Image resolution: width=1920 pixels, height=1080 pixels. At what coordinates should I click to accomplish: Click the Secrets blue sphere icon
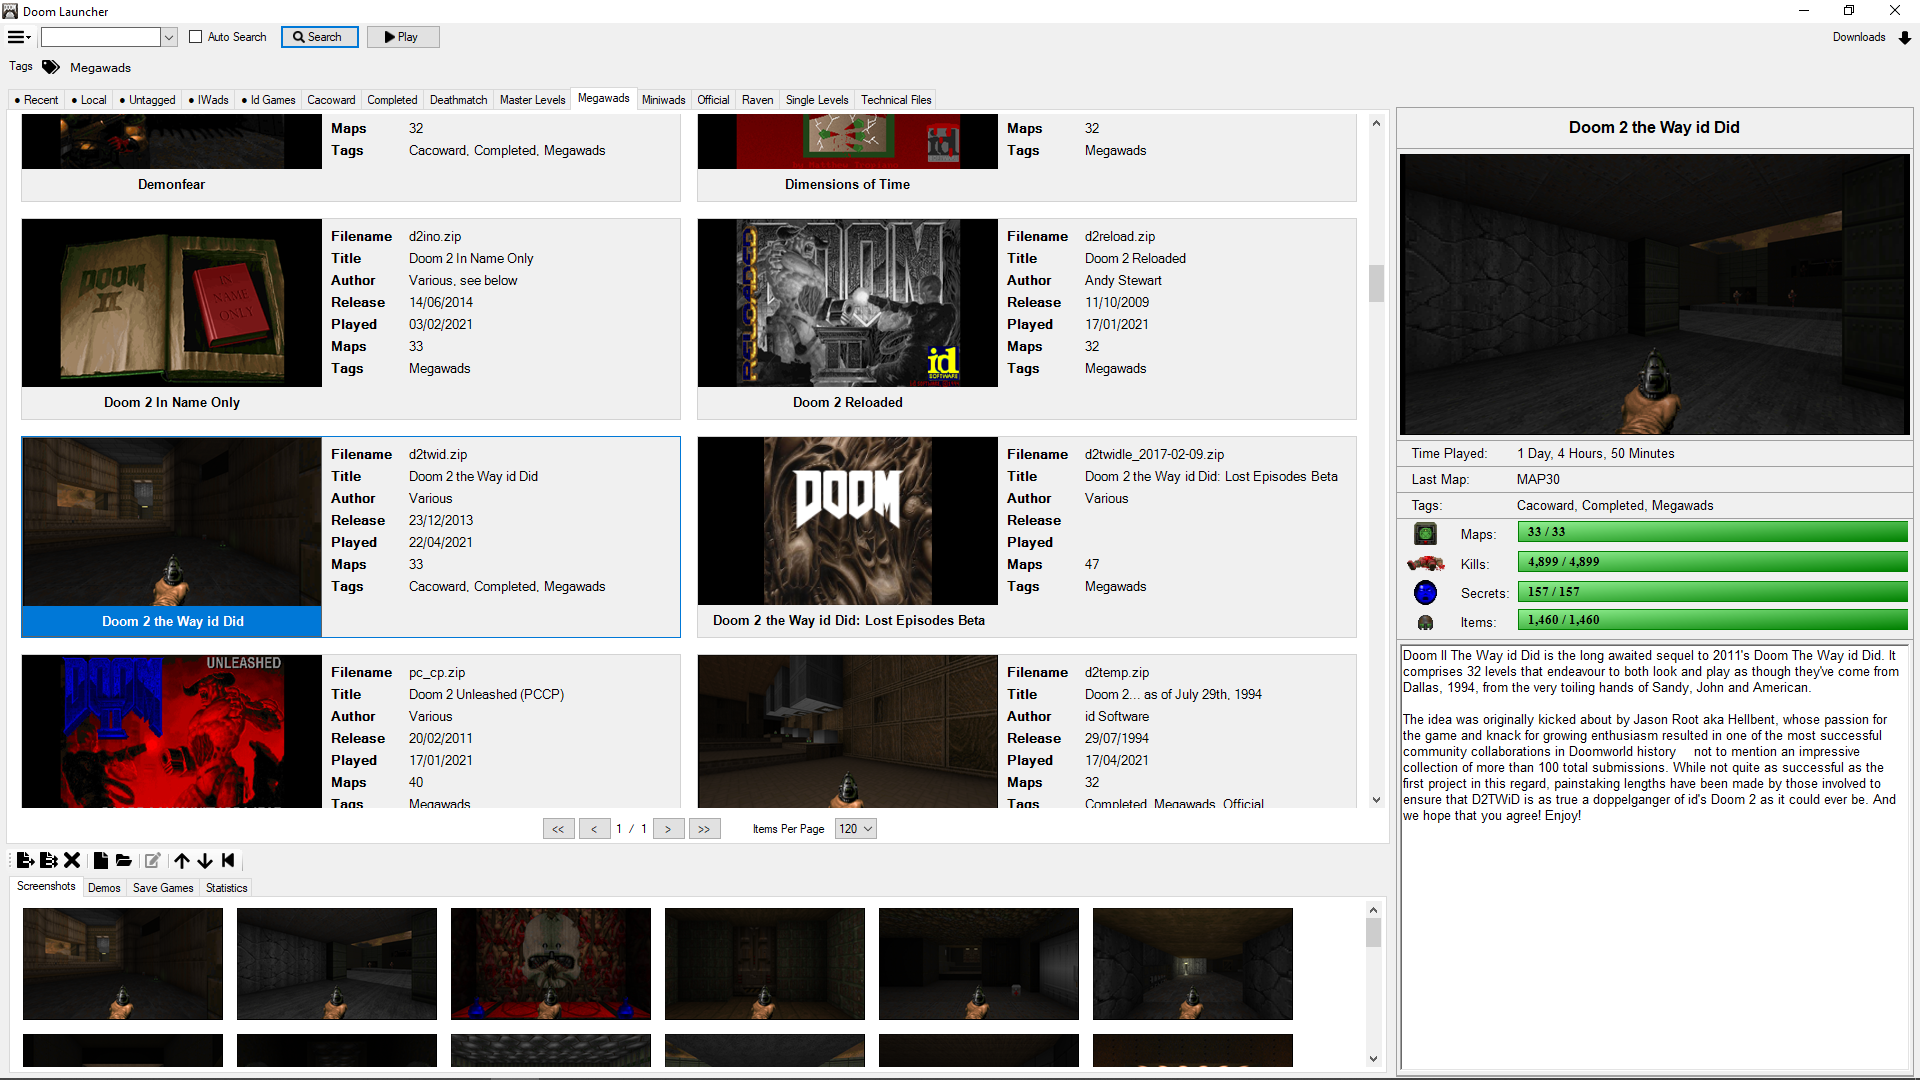[x=1425, y=592]
